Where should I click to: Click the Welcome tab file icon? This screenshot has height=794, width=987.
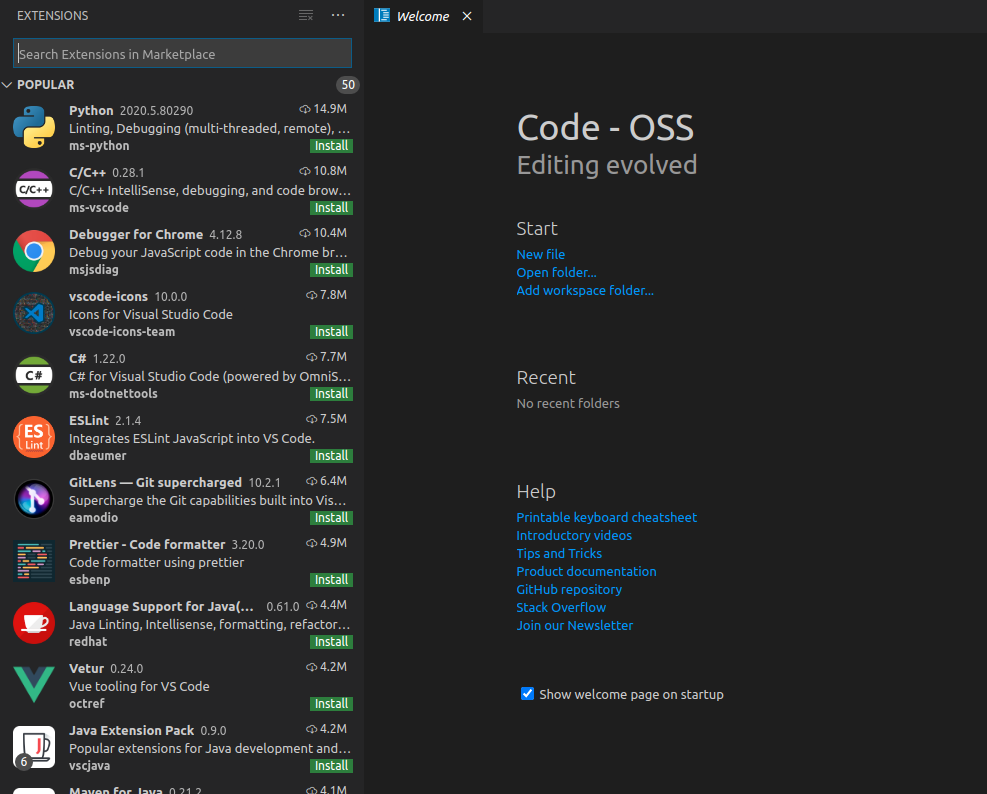pos(381,15)
